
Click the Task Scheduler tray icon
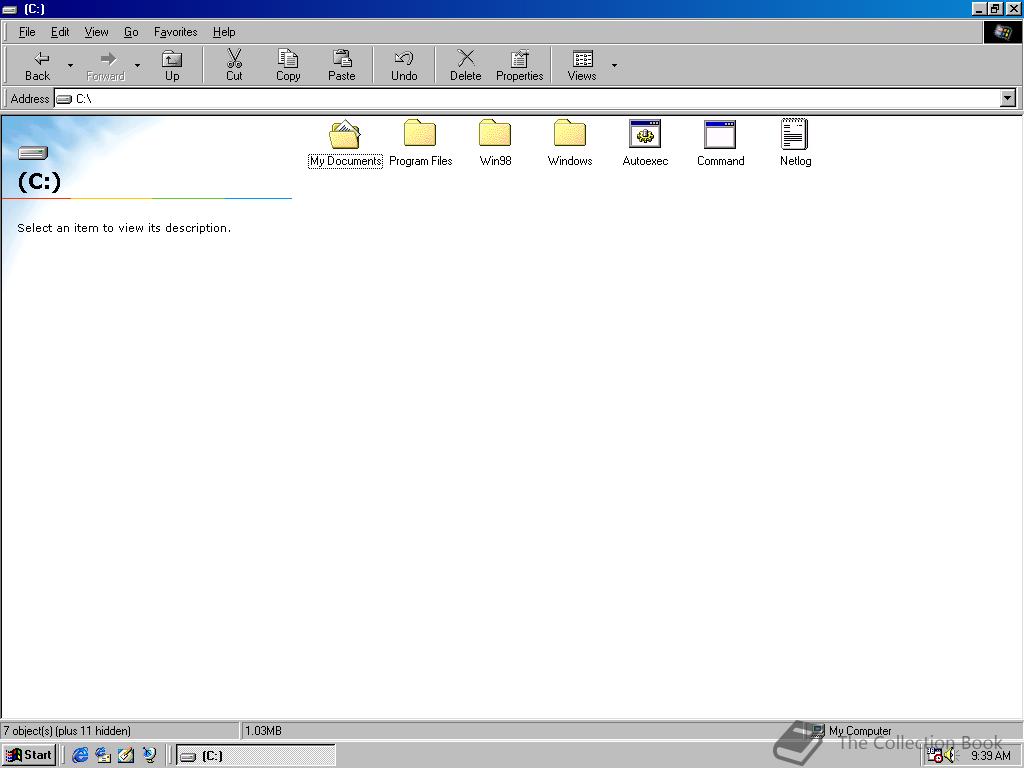tap(935, 756)
